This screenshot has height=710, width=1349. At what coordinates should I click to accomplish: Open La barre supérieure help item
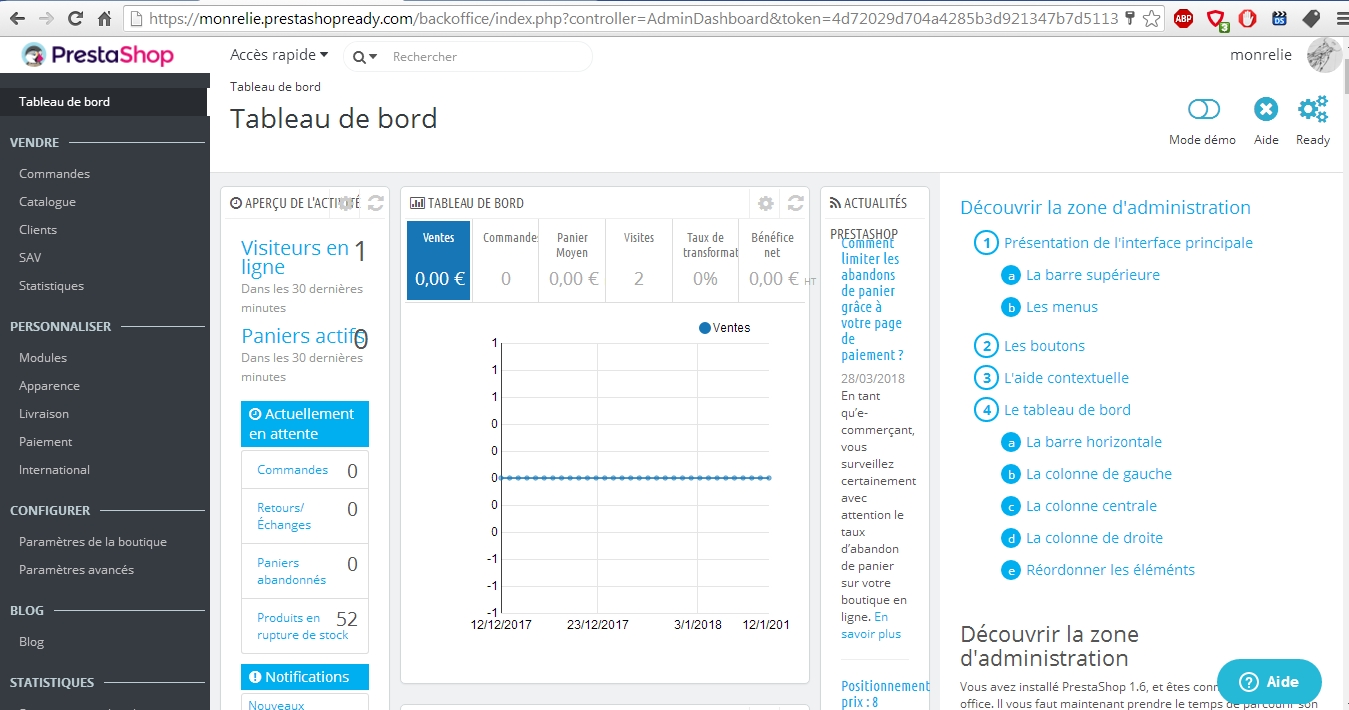[x=1093, y=275]
